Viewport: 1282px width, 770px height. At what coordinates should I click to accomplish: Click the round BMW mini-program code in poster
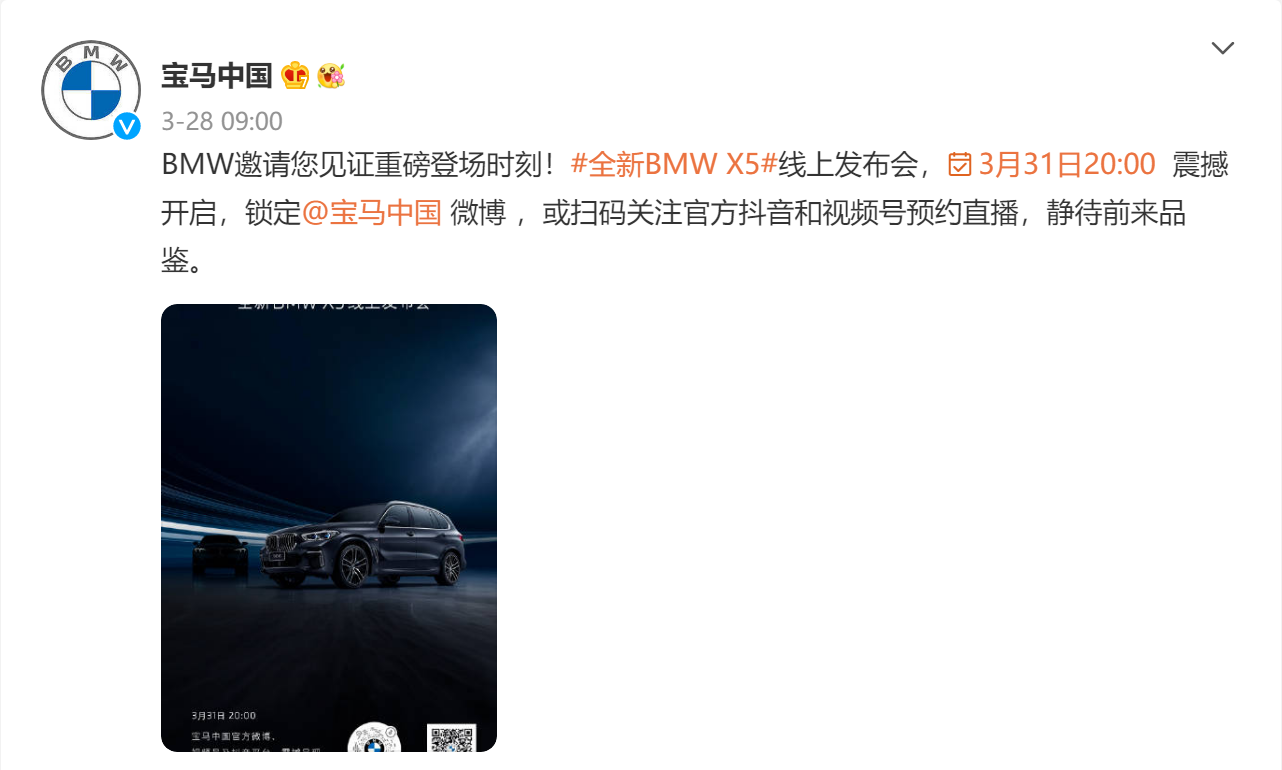coord(374,737)
